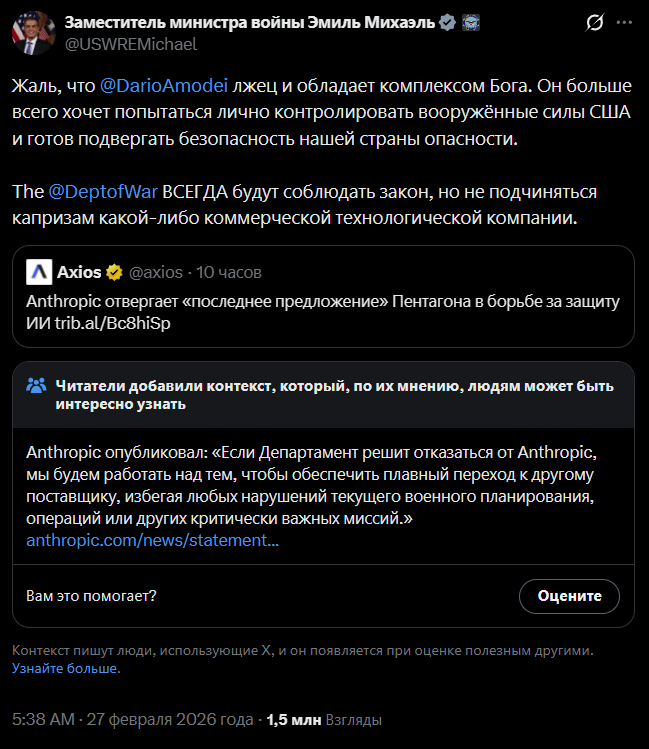Click the Axios logo avatar
The width and height of the screenshot is (649, 749).
[x=39, y=271]
